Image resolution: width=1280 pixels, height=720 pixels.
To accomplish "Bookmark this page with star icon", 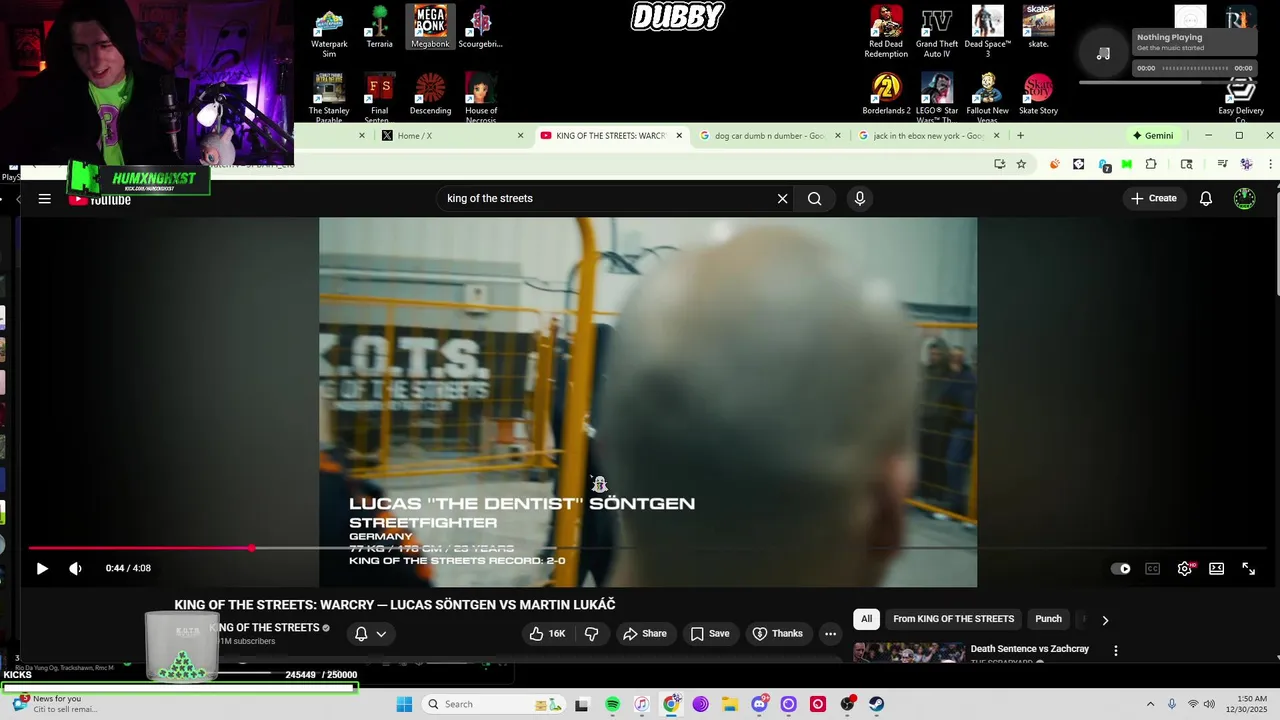I will pyautogui.click(x=1021, y=164).
